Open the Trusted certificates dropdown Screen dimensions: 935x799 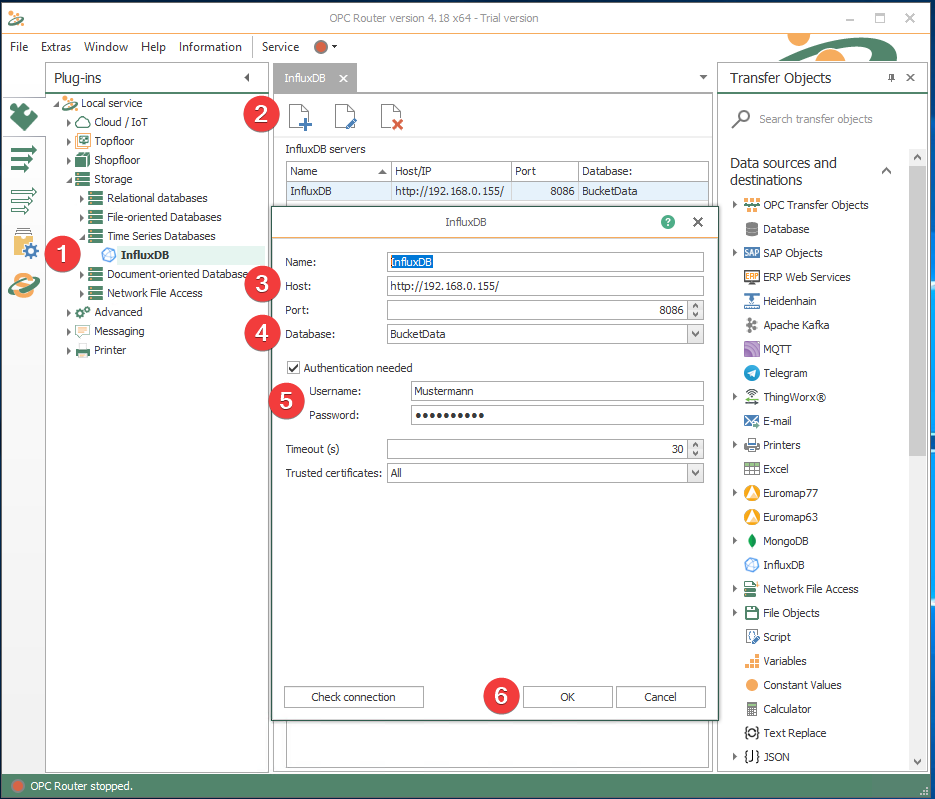pos(695,473)
